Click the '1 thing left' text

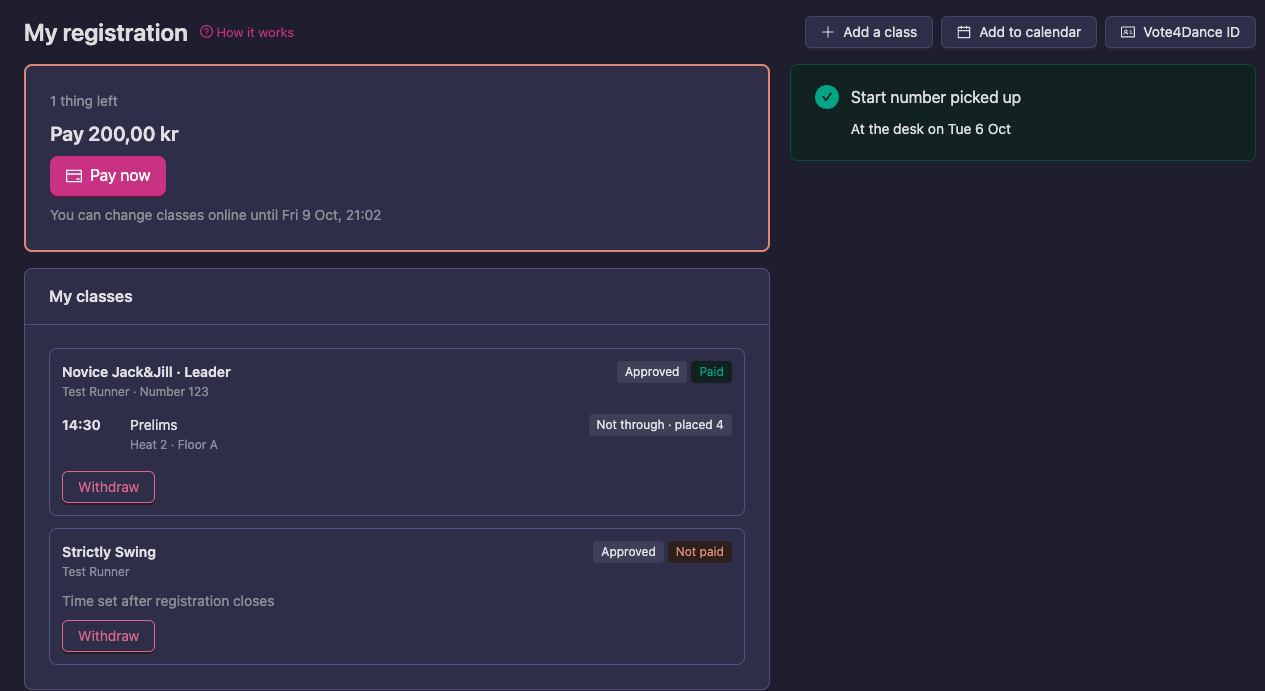coord(84,101)
